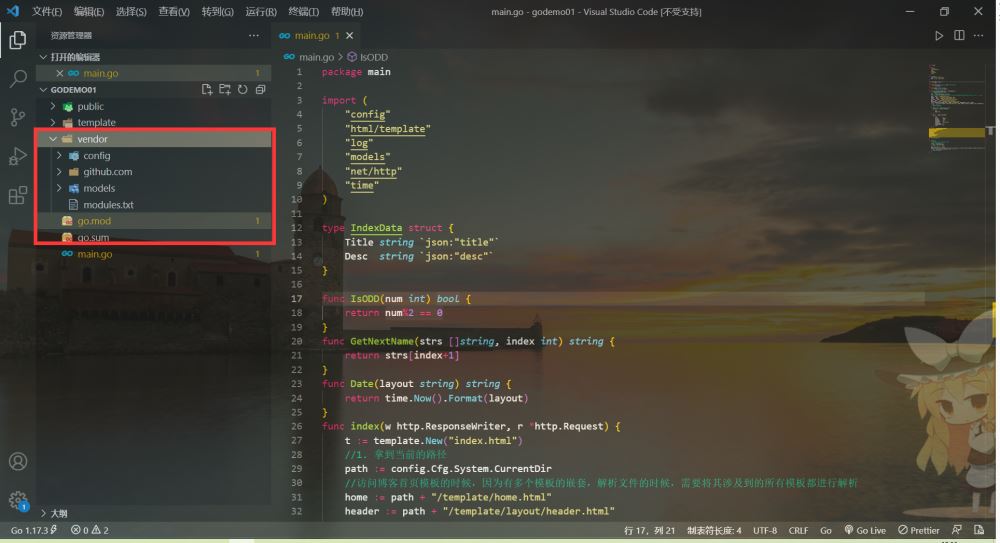This screenshot has width=1000, height=543.
Task: Click the minimap highlighted region
Action: [x=956, y=133]
